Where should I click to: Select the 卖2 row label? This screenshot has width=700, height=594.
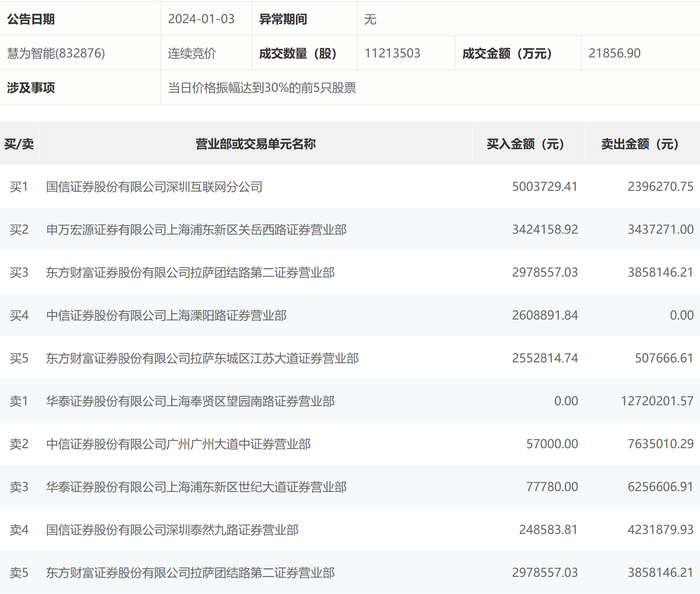(x=19, y=444)
